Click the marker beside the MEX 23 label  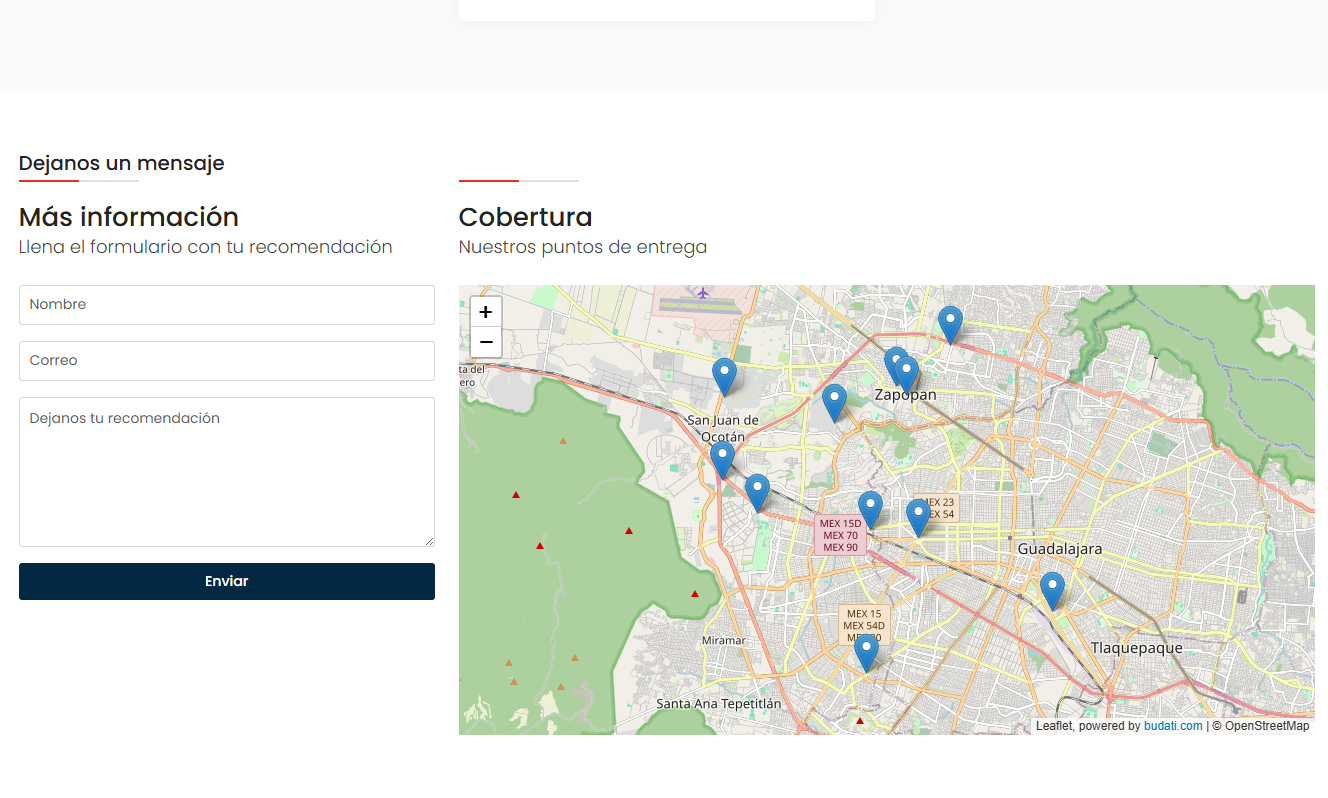click(x=918, y=518)
